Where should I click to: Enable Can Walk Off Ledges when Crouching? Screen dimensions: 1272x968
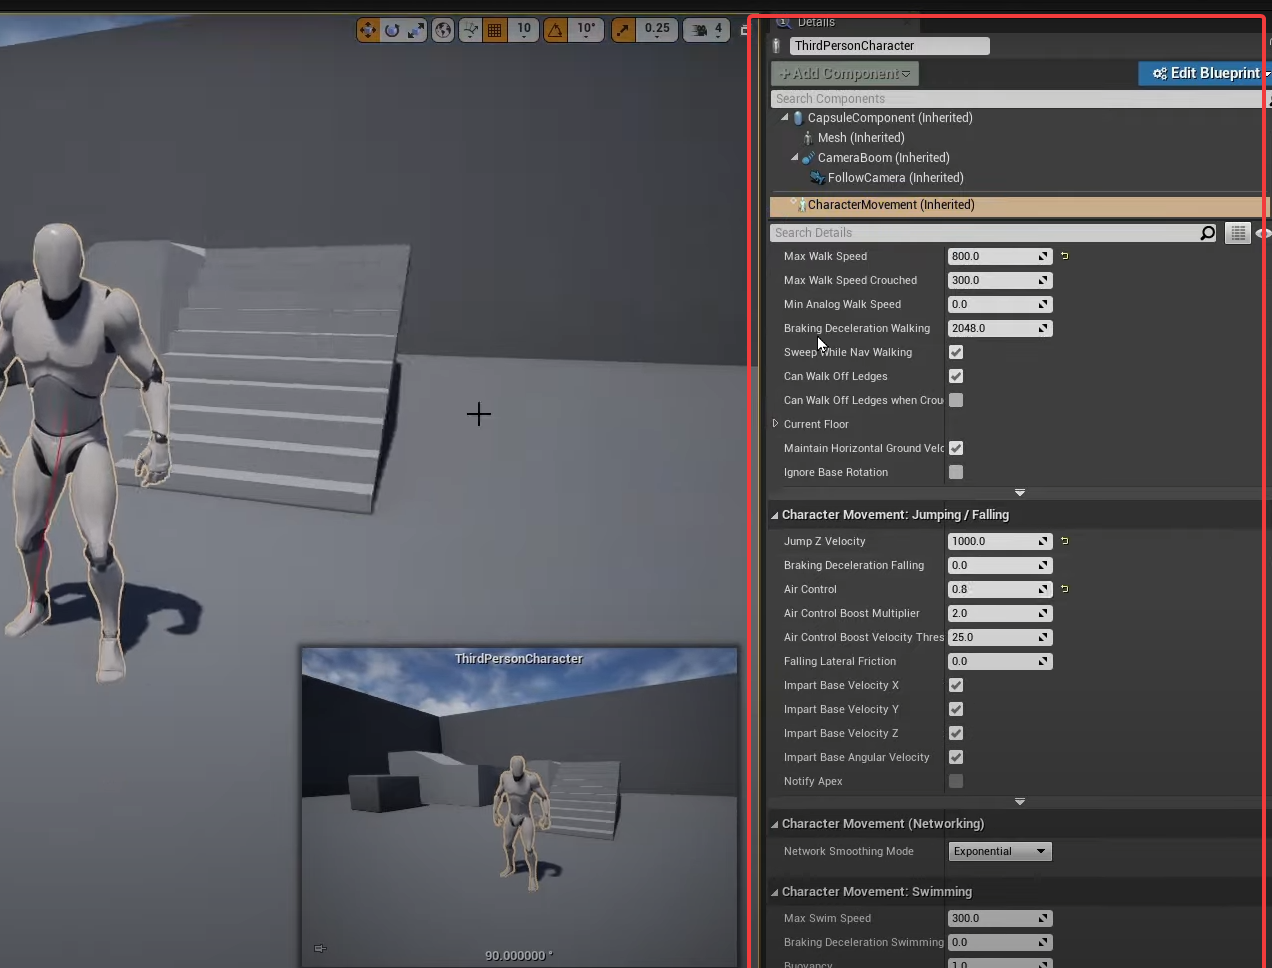coord(956,400)
